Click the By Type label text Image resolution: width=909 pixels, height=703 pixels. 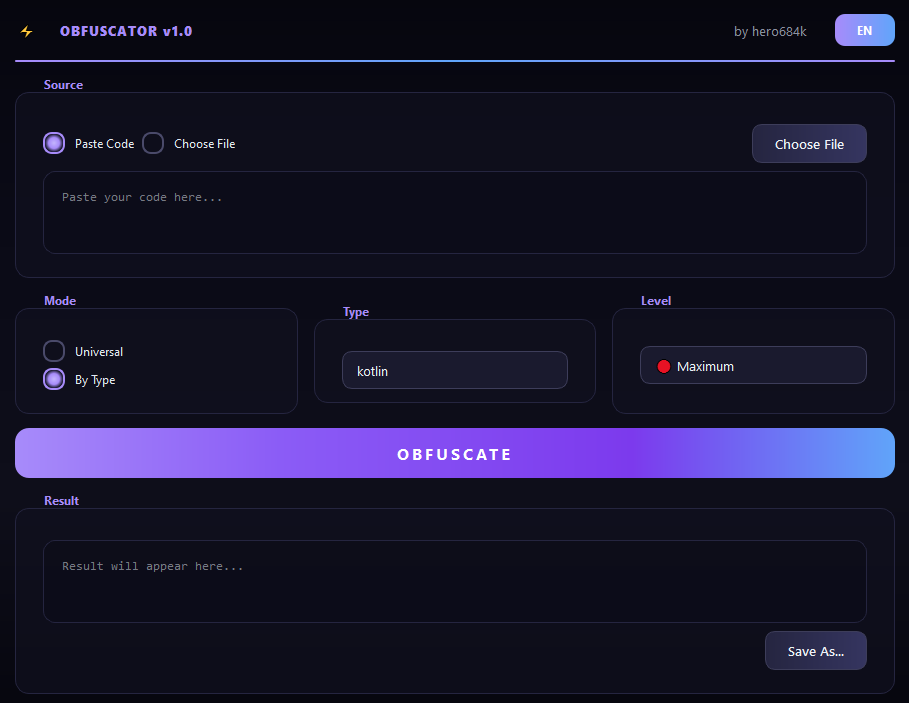(95, 380)
